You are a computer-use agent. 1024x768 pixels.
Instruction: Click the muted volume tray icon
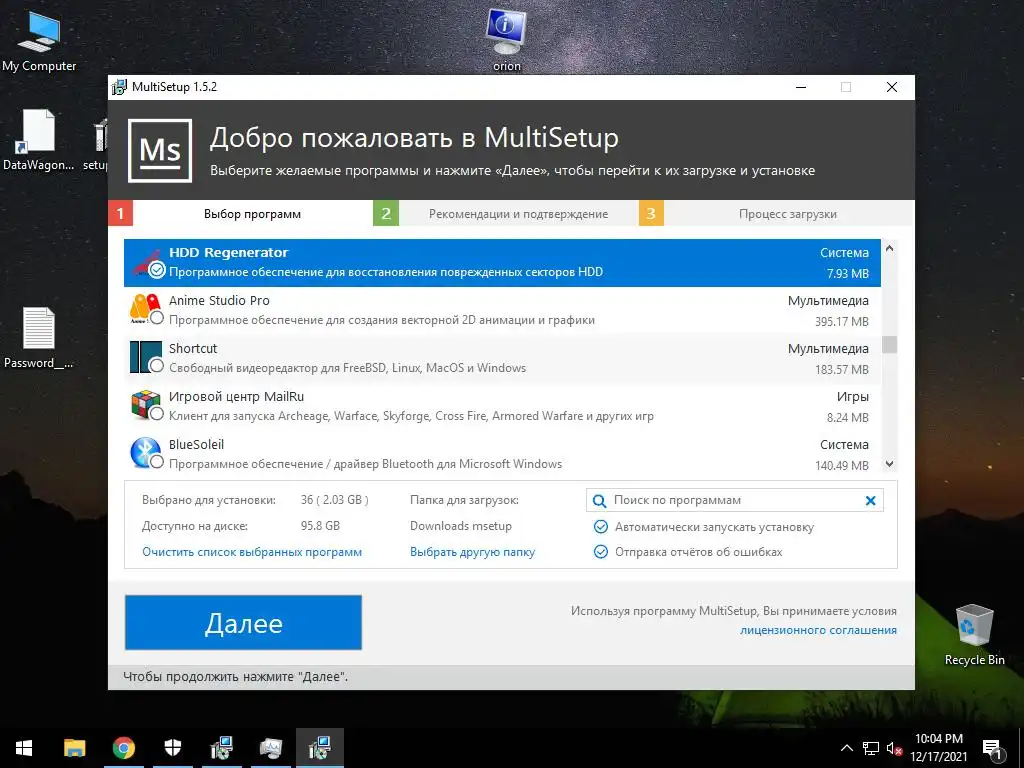pyautogui.click(x=895, y=748)
